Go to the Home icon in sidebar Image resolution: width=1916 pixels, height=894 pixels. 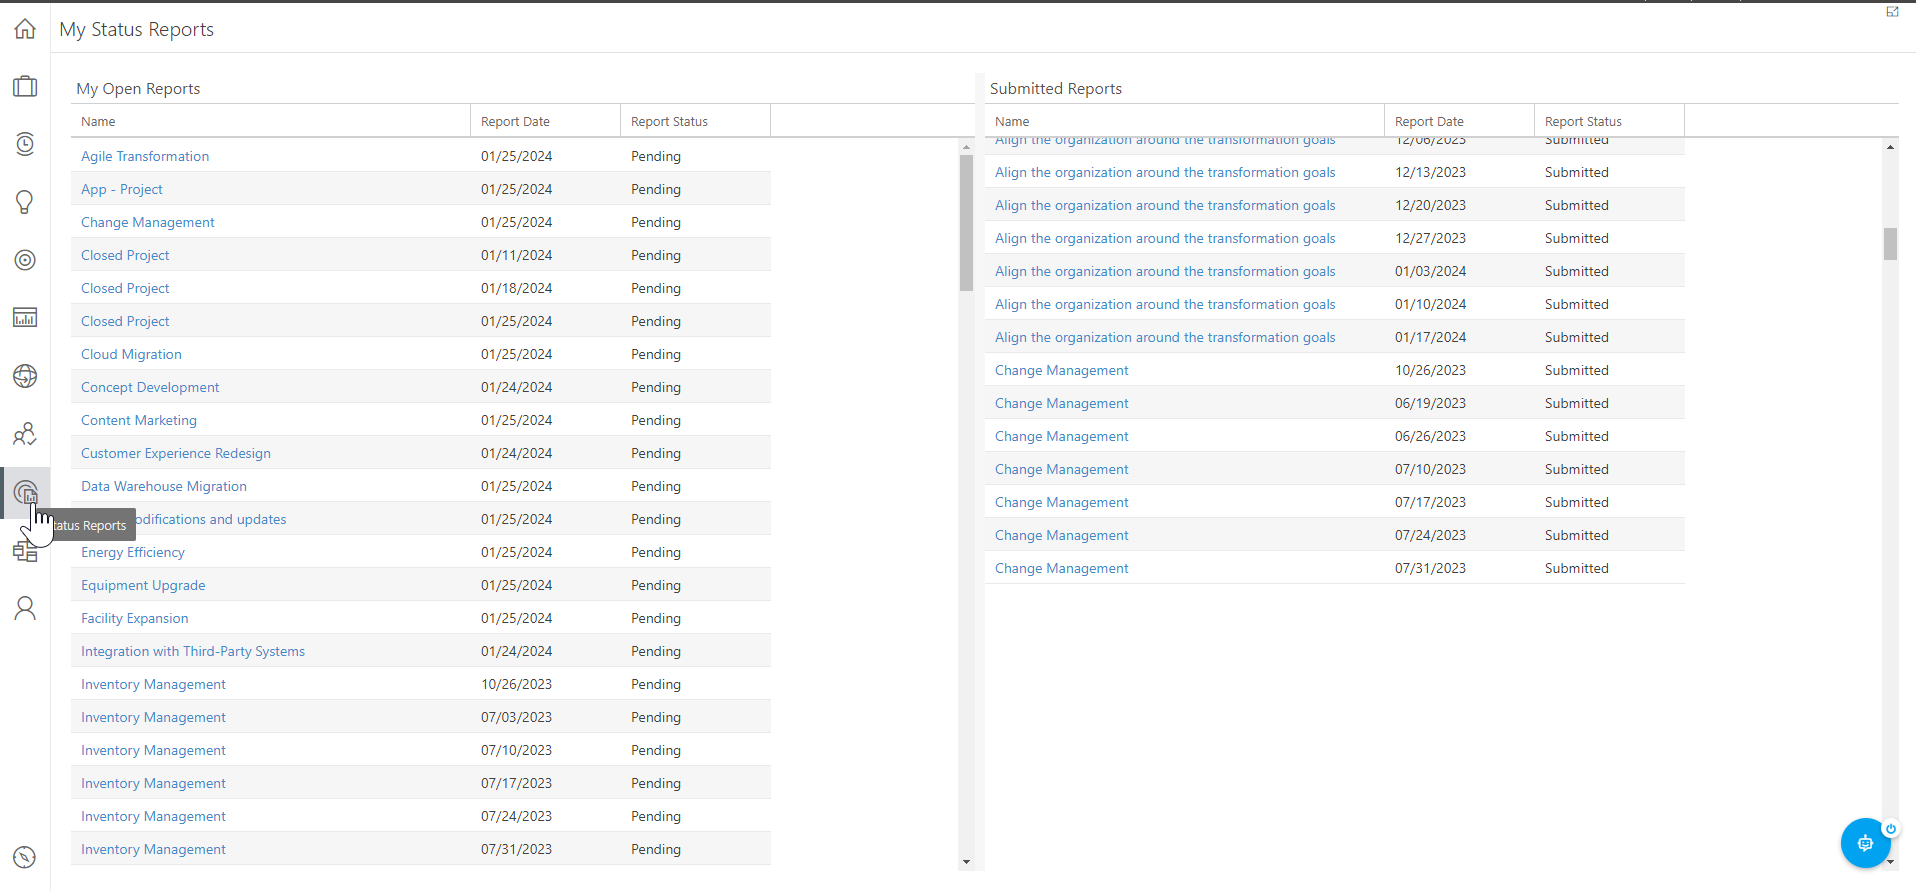25,29
